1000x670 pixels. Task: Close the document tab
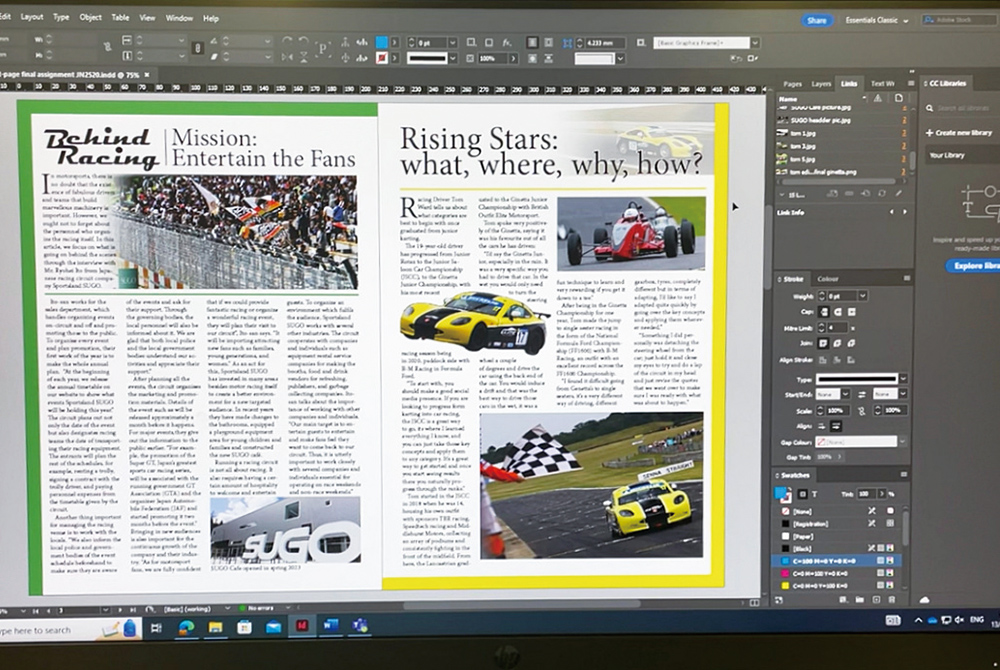click(147, 75)
